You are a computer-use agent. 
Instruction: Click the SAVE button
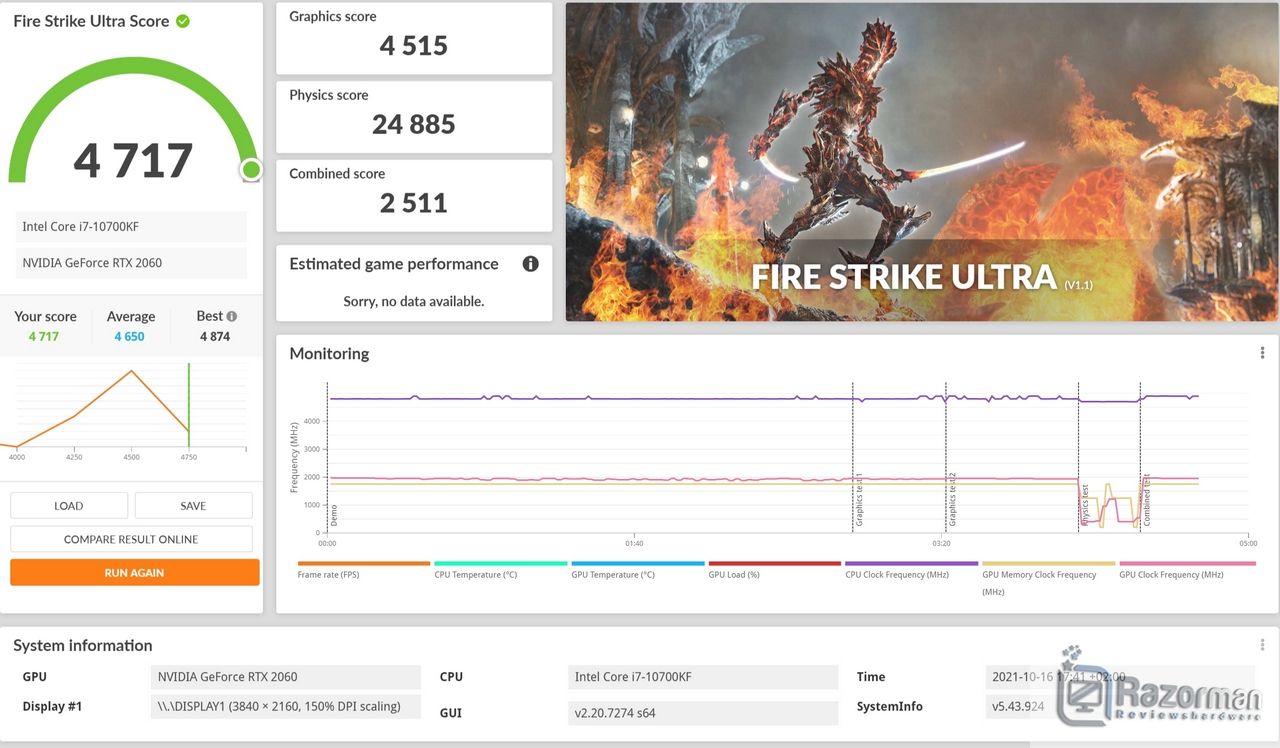pos(193,506)
